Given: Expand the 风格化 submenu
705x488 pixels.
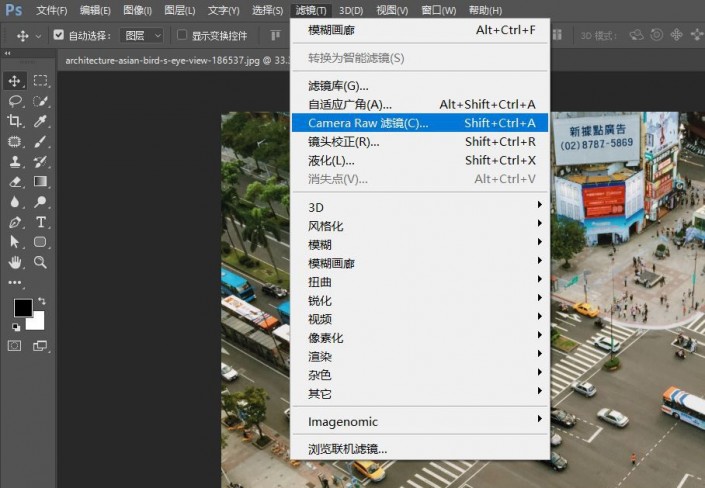Looking at the screenshot, I should pyautogui.click(x=420, y=226).
